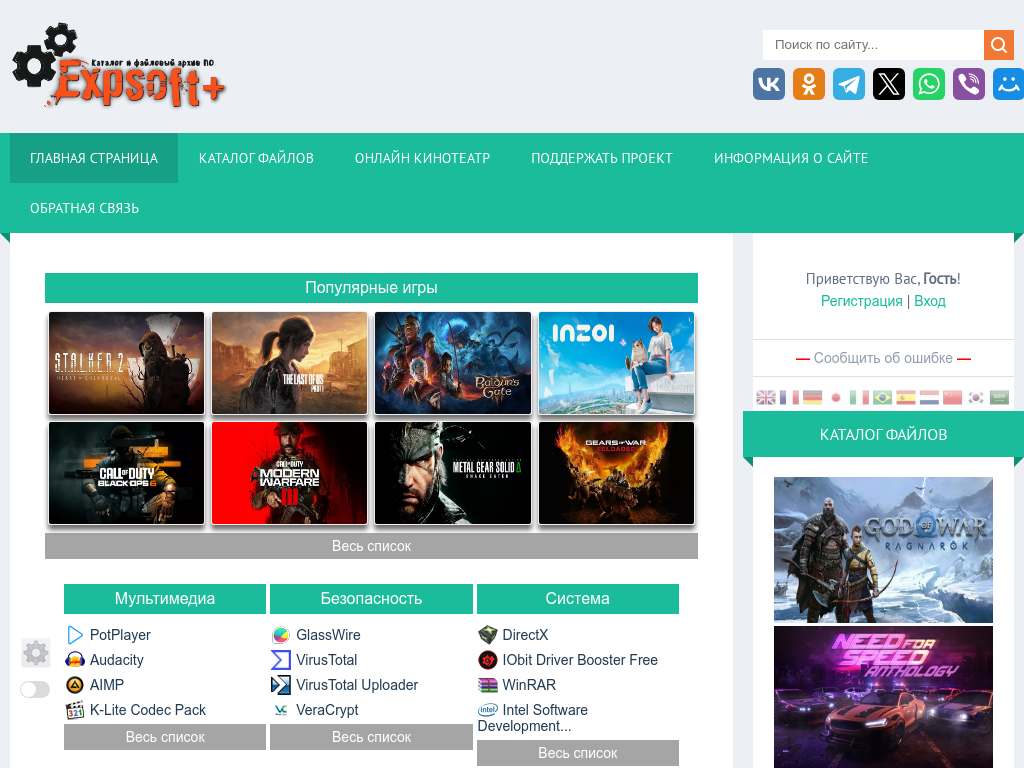Open the gear settings icon at left edge
This screenshot has width=1024, height=768.
coord(35,653)
